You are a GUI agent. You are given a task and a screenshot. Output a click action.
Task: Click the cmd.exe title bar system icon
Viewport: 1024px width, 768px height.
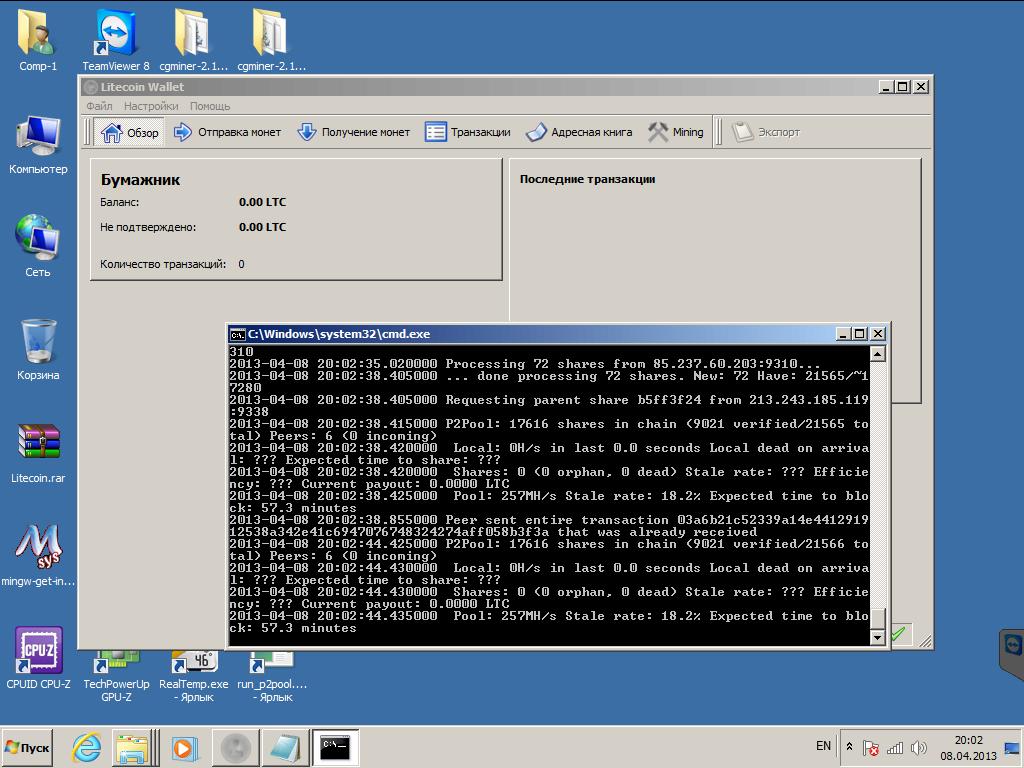238,334
